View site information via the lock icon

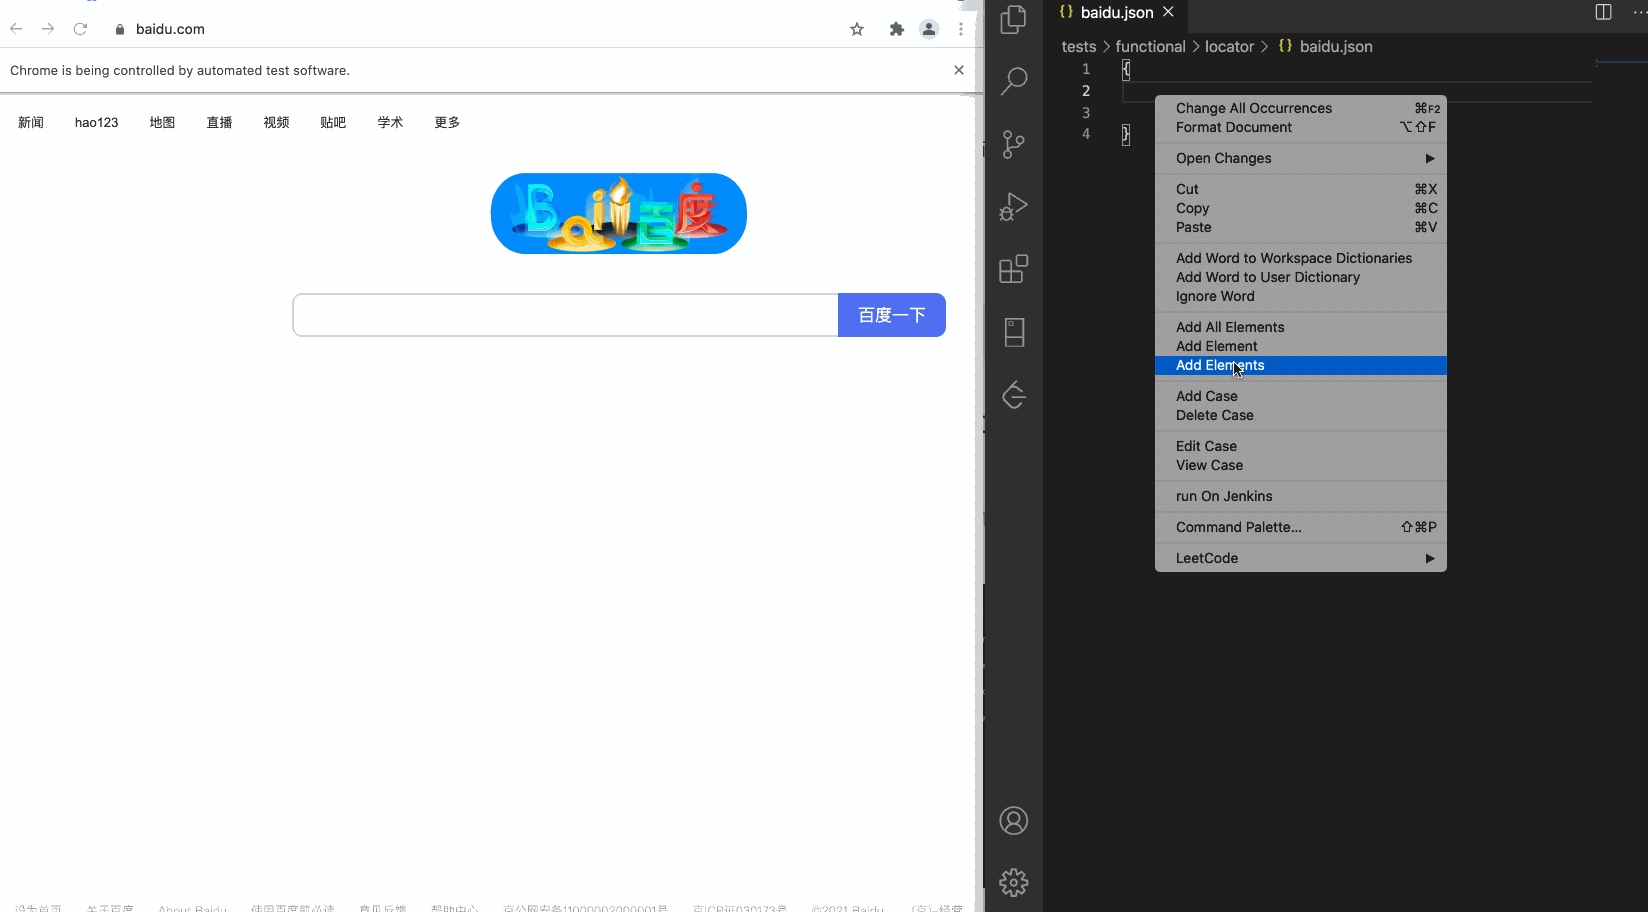(x=120, y=29)
